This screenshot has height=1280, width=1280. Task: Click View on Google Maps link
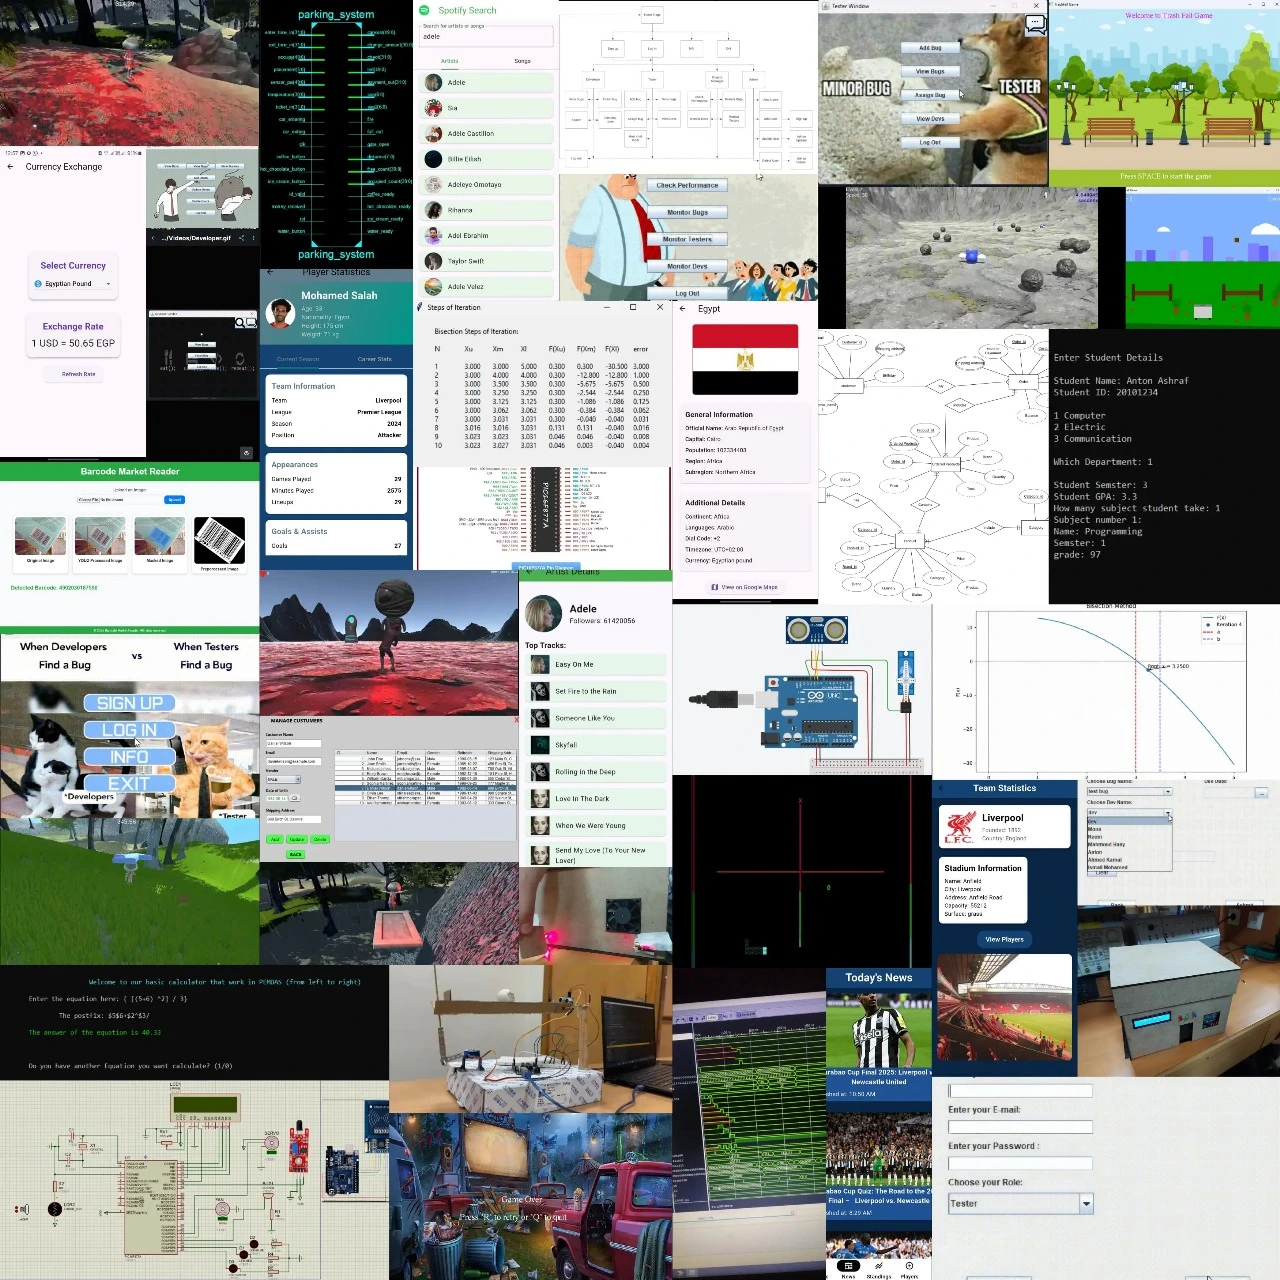(744, 587)
